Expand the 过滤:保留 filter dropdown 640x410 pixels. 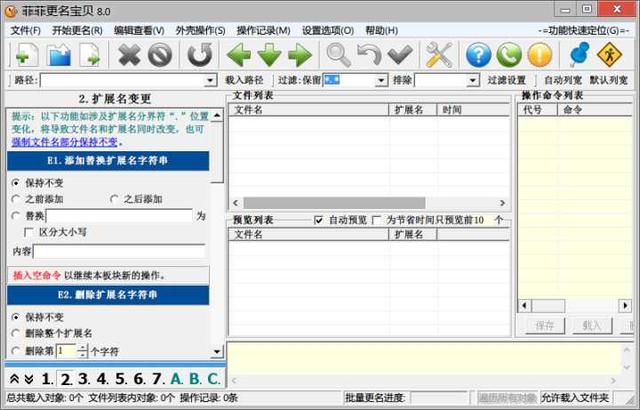pyautogui.click(x=381, y=80)
